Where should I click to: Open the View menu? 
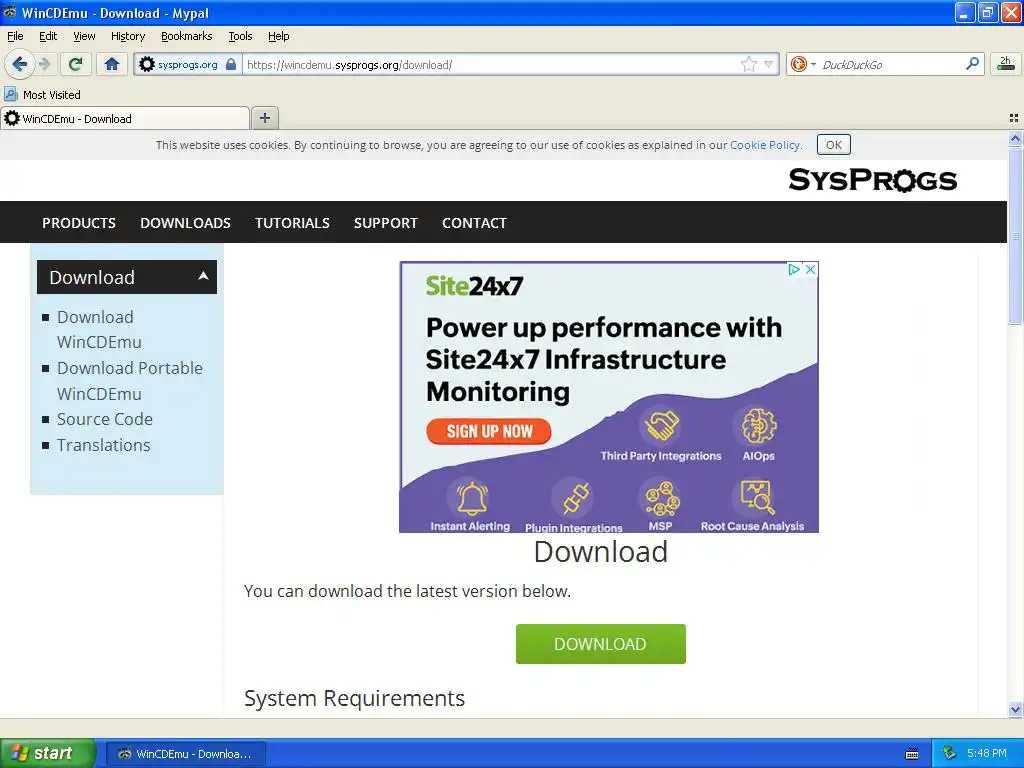tap(84, 36)
